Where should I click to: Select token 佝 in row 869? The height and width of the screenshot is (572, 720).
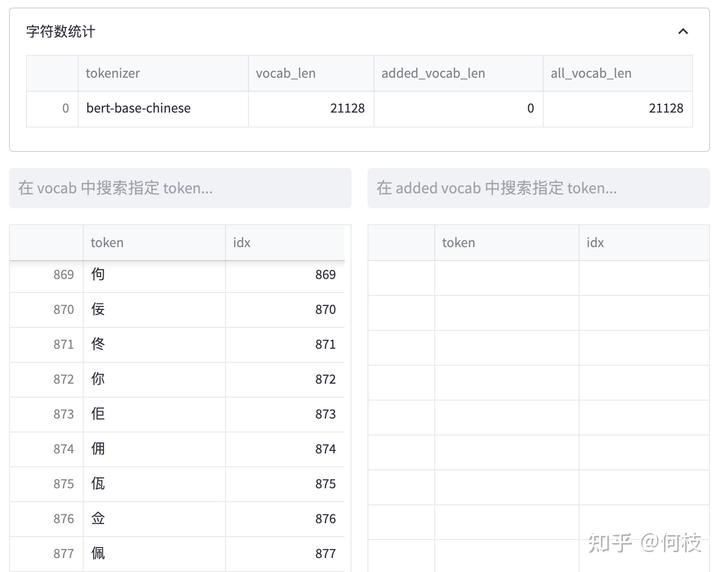click(x=154, y=275)
